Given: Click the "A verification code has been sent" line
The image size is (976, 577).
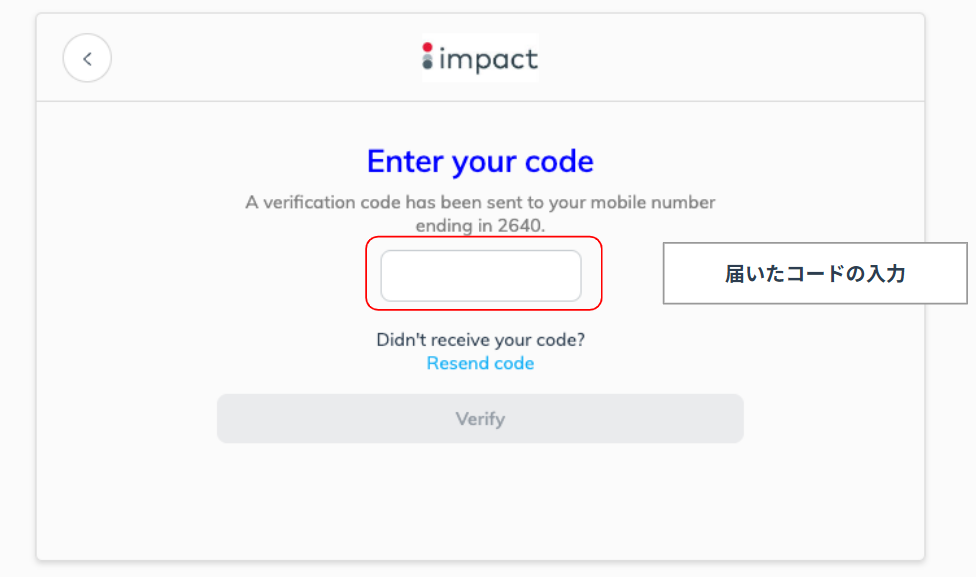Looking at the screenshot, I should click(x=480, y=202).
